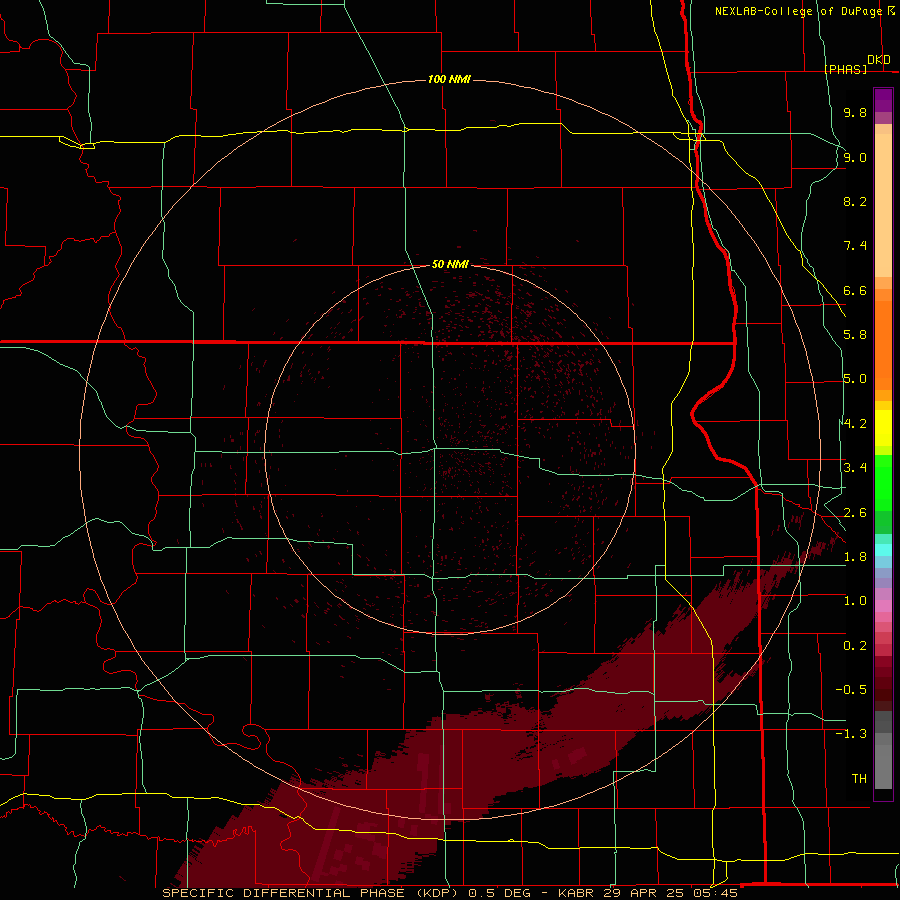Click the 5.8 scale label

(x=855, y=335)
